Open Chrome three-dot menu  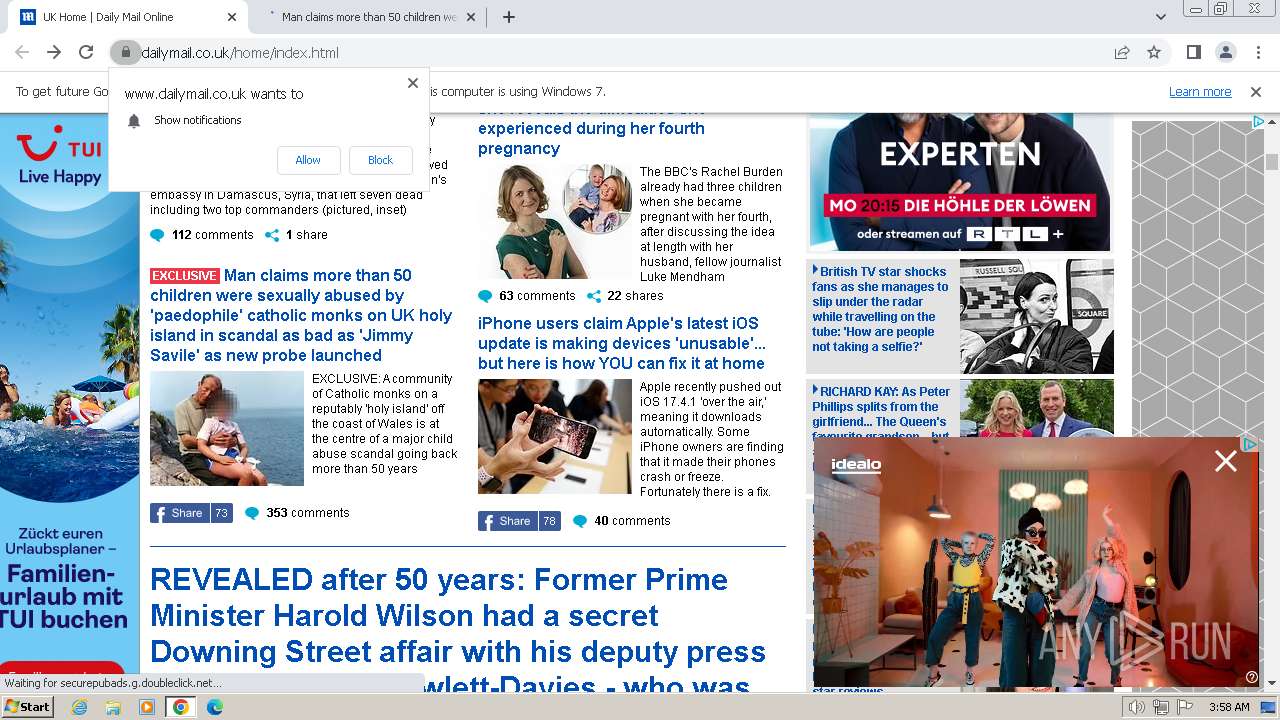[1256, 52]
